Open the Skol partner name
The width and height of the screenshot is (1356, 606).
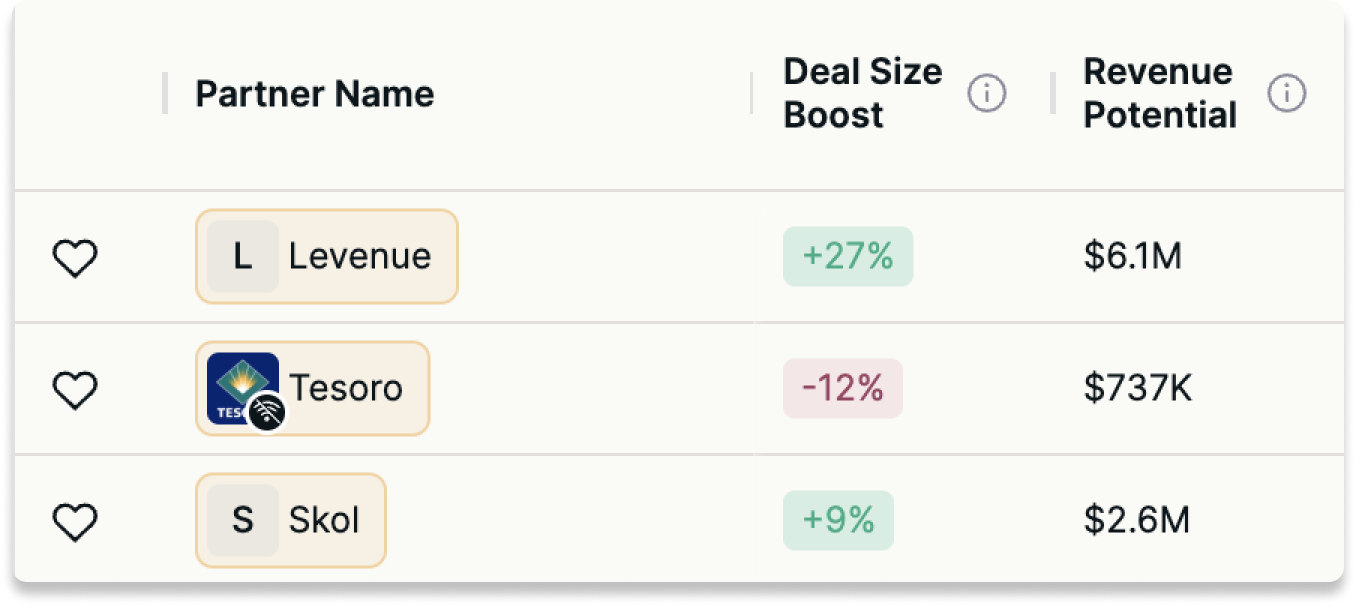tap(323, 521)
